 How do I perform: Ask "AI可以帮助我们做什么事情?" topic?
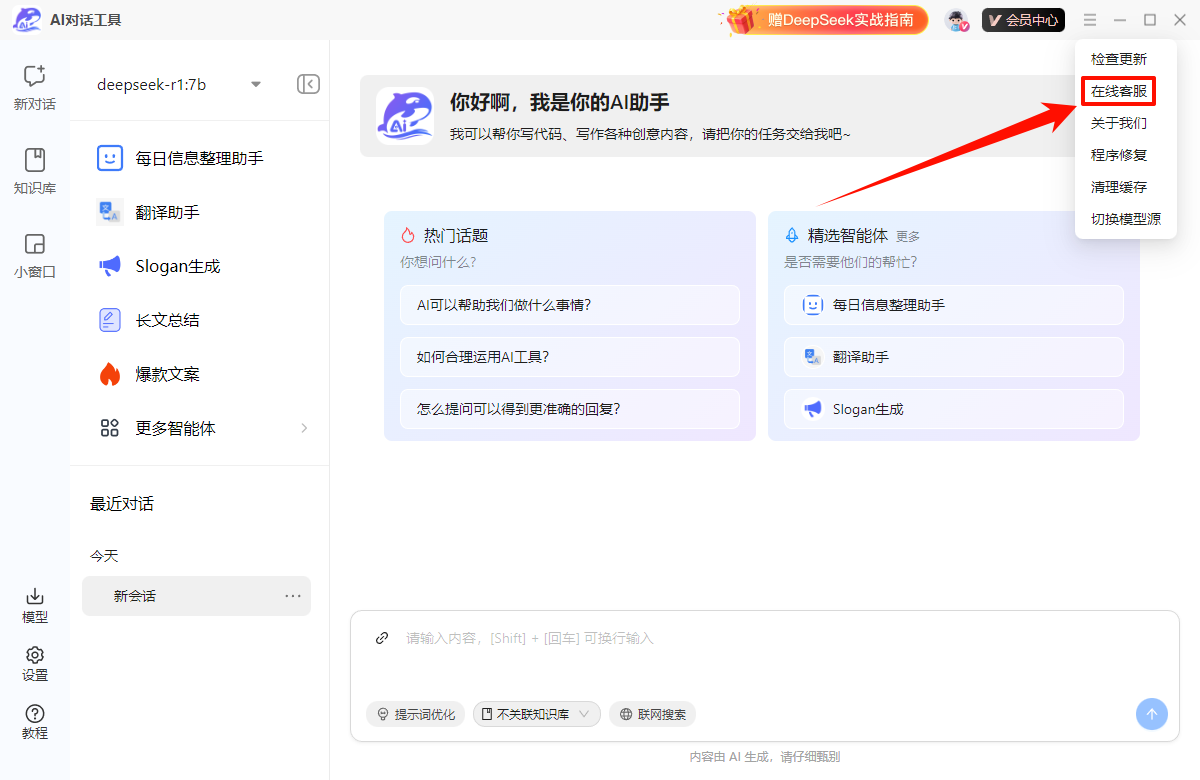coord(570,305)
